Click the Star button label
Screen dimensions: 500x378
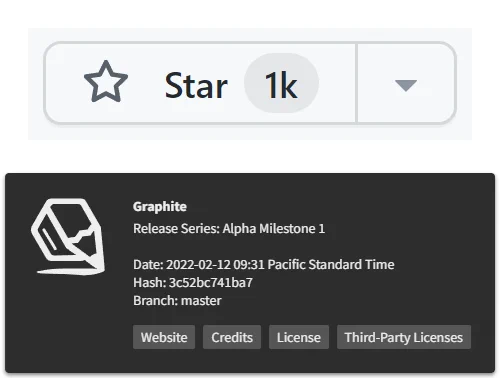coord(196,85)
